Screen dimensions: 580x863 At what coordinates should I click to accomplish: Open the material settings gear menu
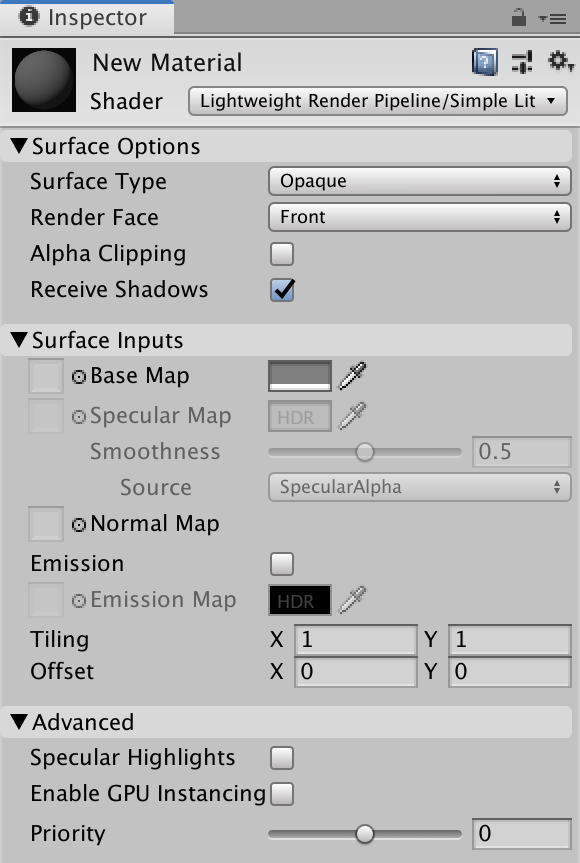coord(556,62)
